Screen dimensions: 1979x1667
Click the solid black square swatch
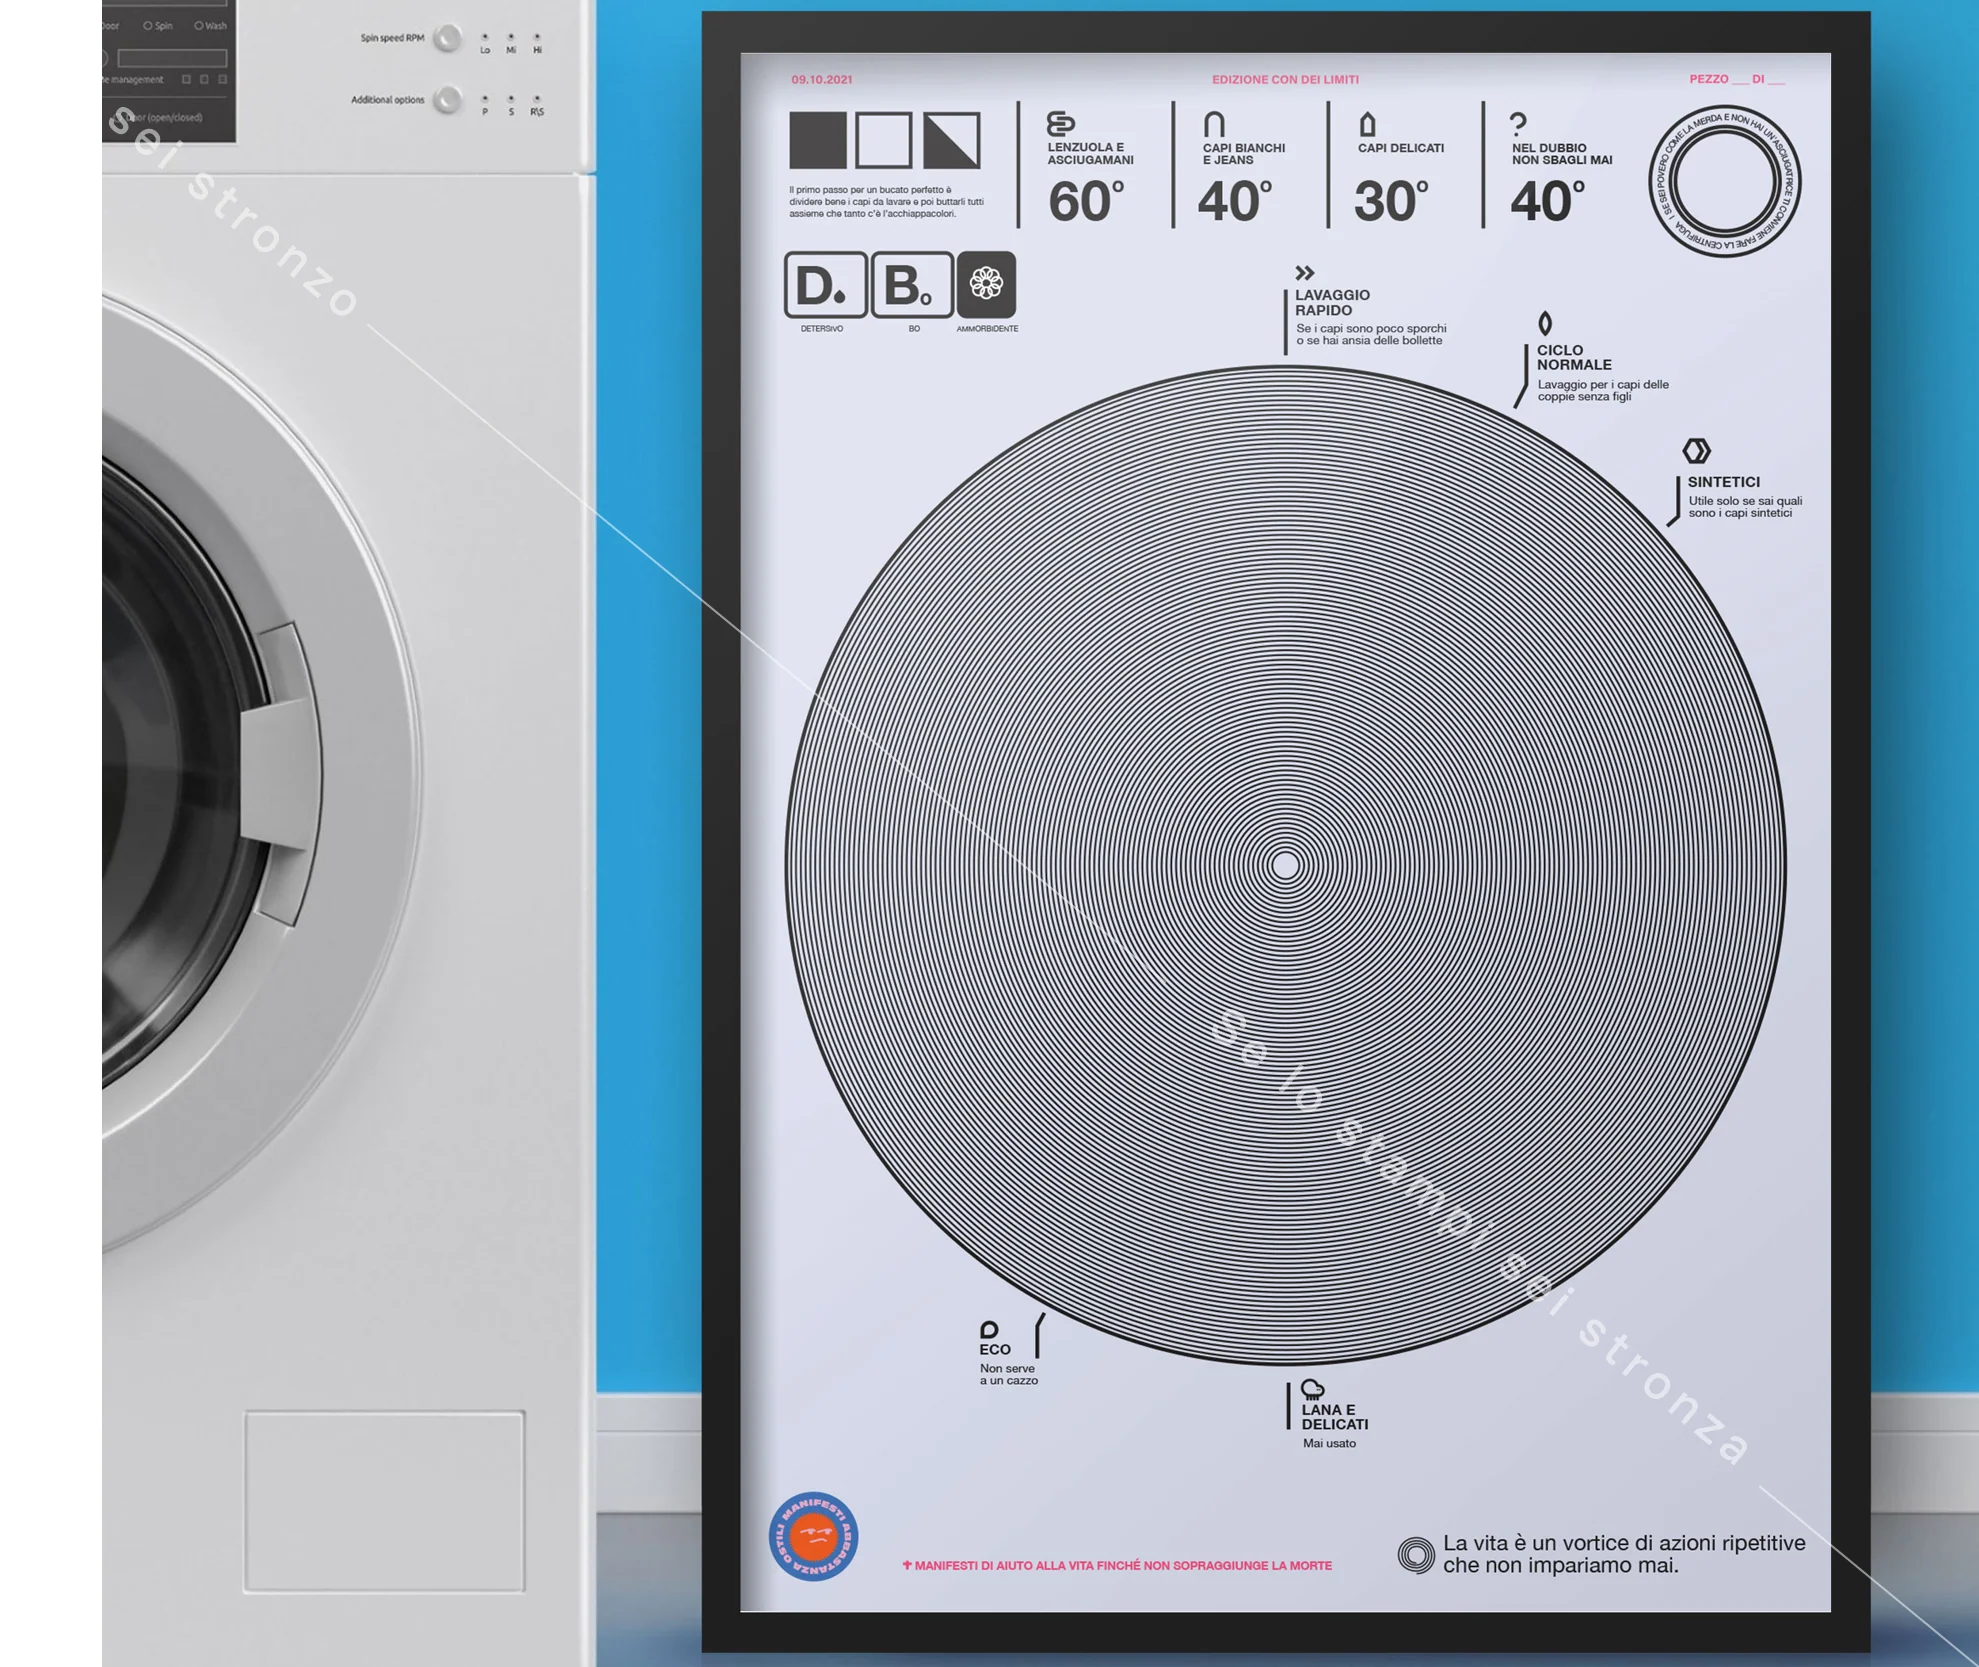(817, 140)
